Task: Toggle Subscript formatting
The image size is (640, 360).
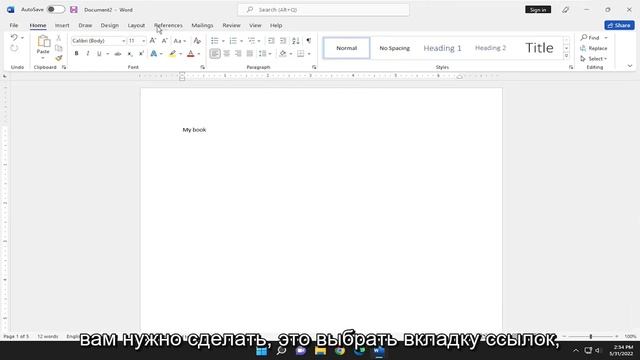Action: click(130, 53)
